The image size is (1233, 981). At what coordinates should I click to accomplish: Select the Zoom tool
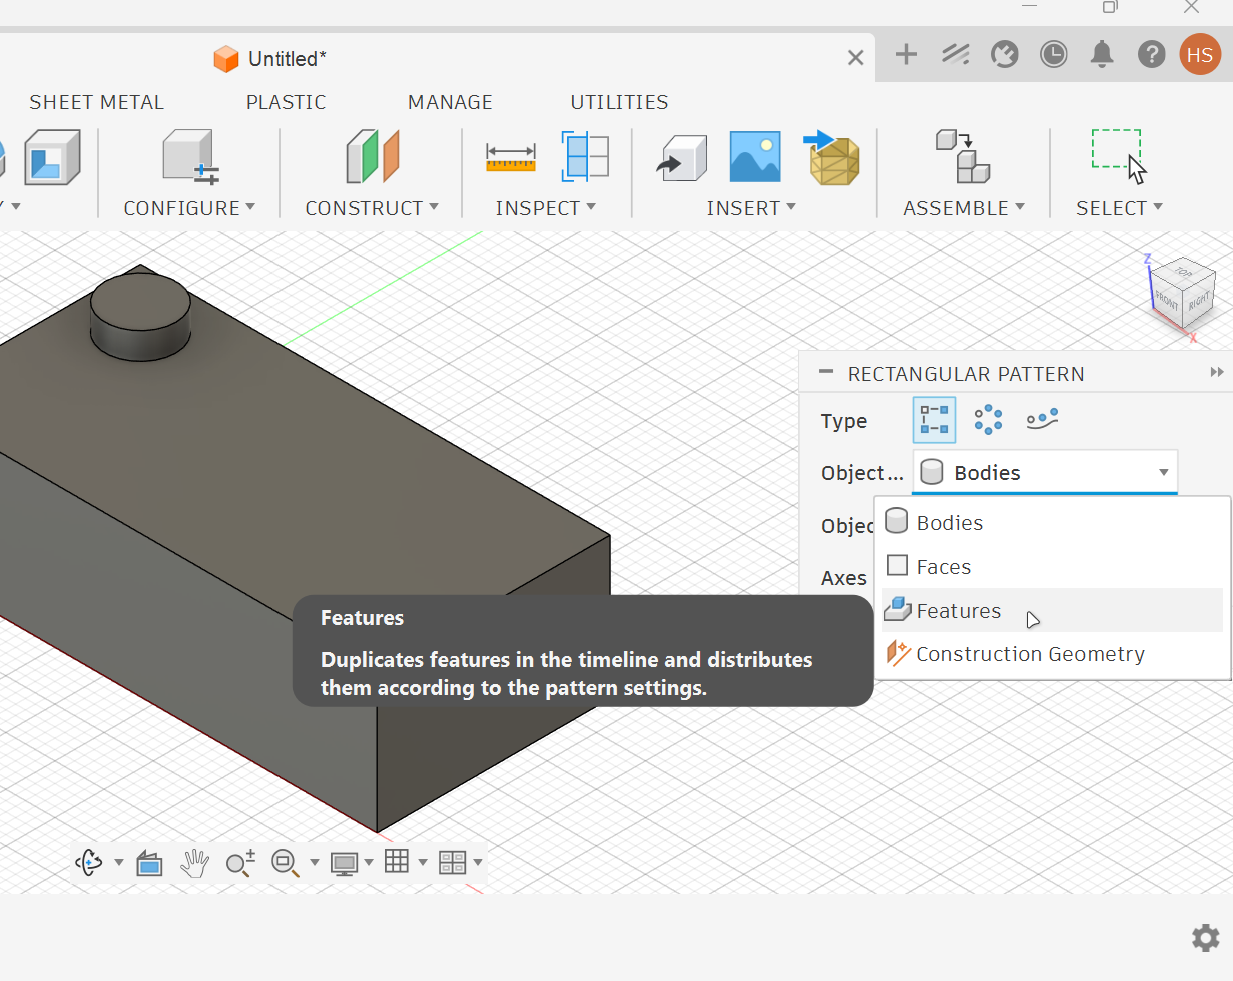[x=240, y=862]
